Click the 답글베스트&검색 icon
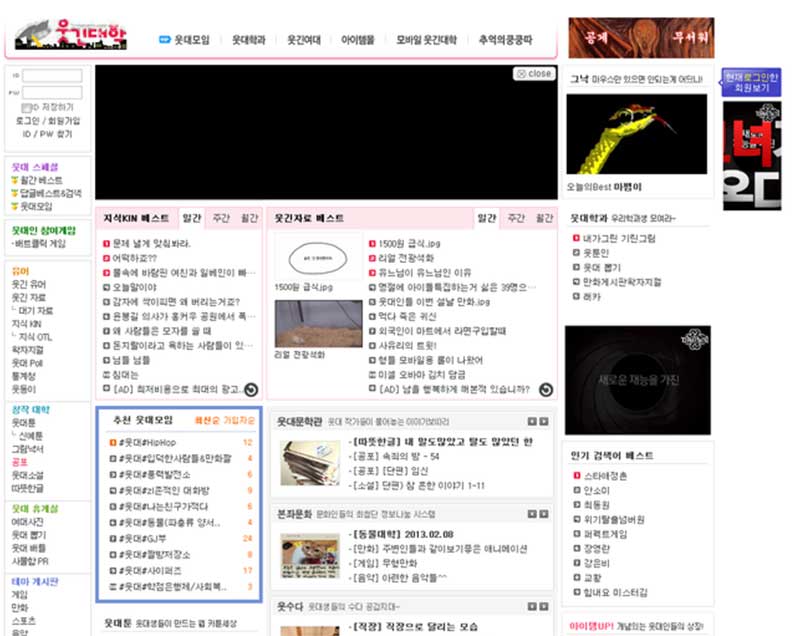Image resolution: width=800 pixels, height=636 pixels. pyautogui.click(x=13, y=193)
